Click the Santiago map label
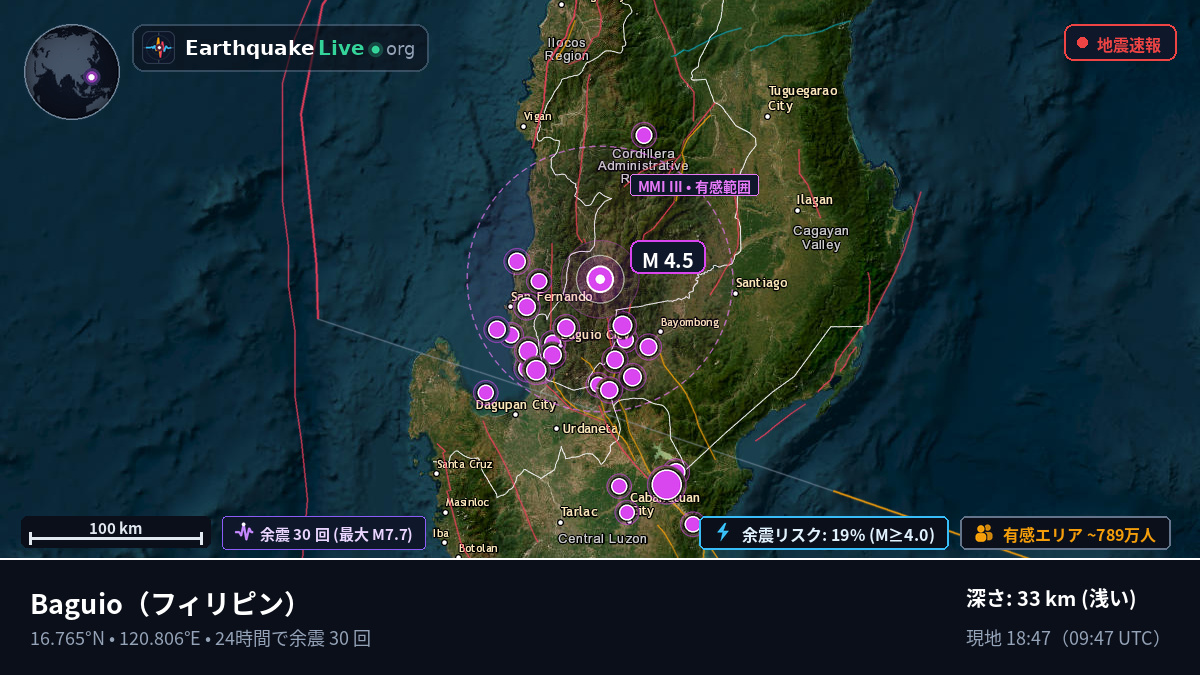 pyautogui.click(x=761, y=283)
